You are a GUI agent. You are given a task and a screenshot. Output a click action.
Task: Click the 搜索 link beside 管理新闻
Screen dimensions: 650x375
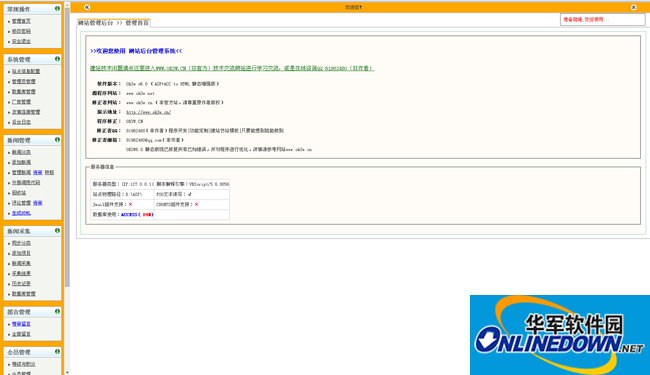point(38,172)
